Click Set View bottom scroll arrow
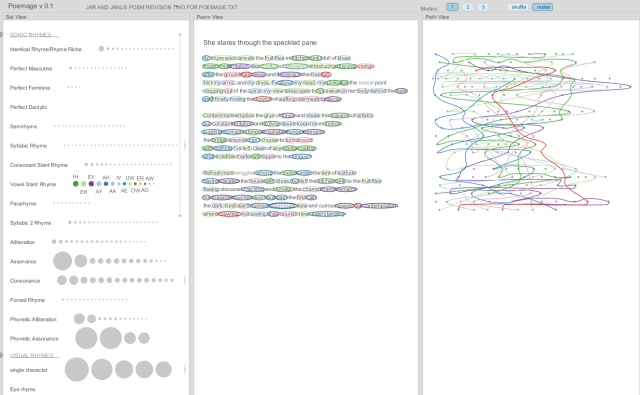 coord(180,215)
